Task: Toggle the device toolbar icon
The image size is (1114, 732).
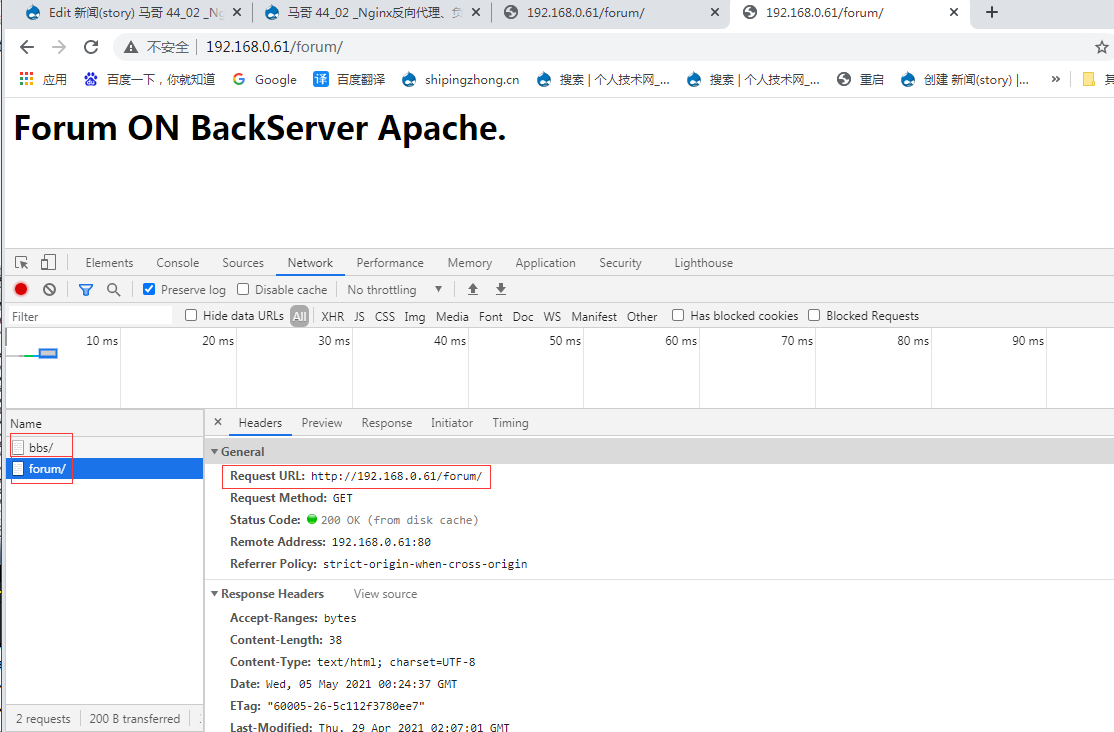Action: (48, 263)
